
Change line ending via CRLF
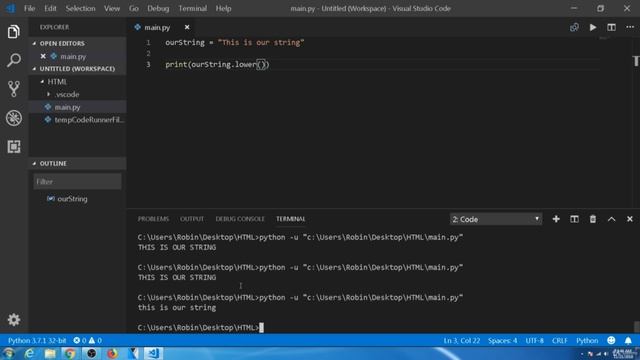pos(560,340)
